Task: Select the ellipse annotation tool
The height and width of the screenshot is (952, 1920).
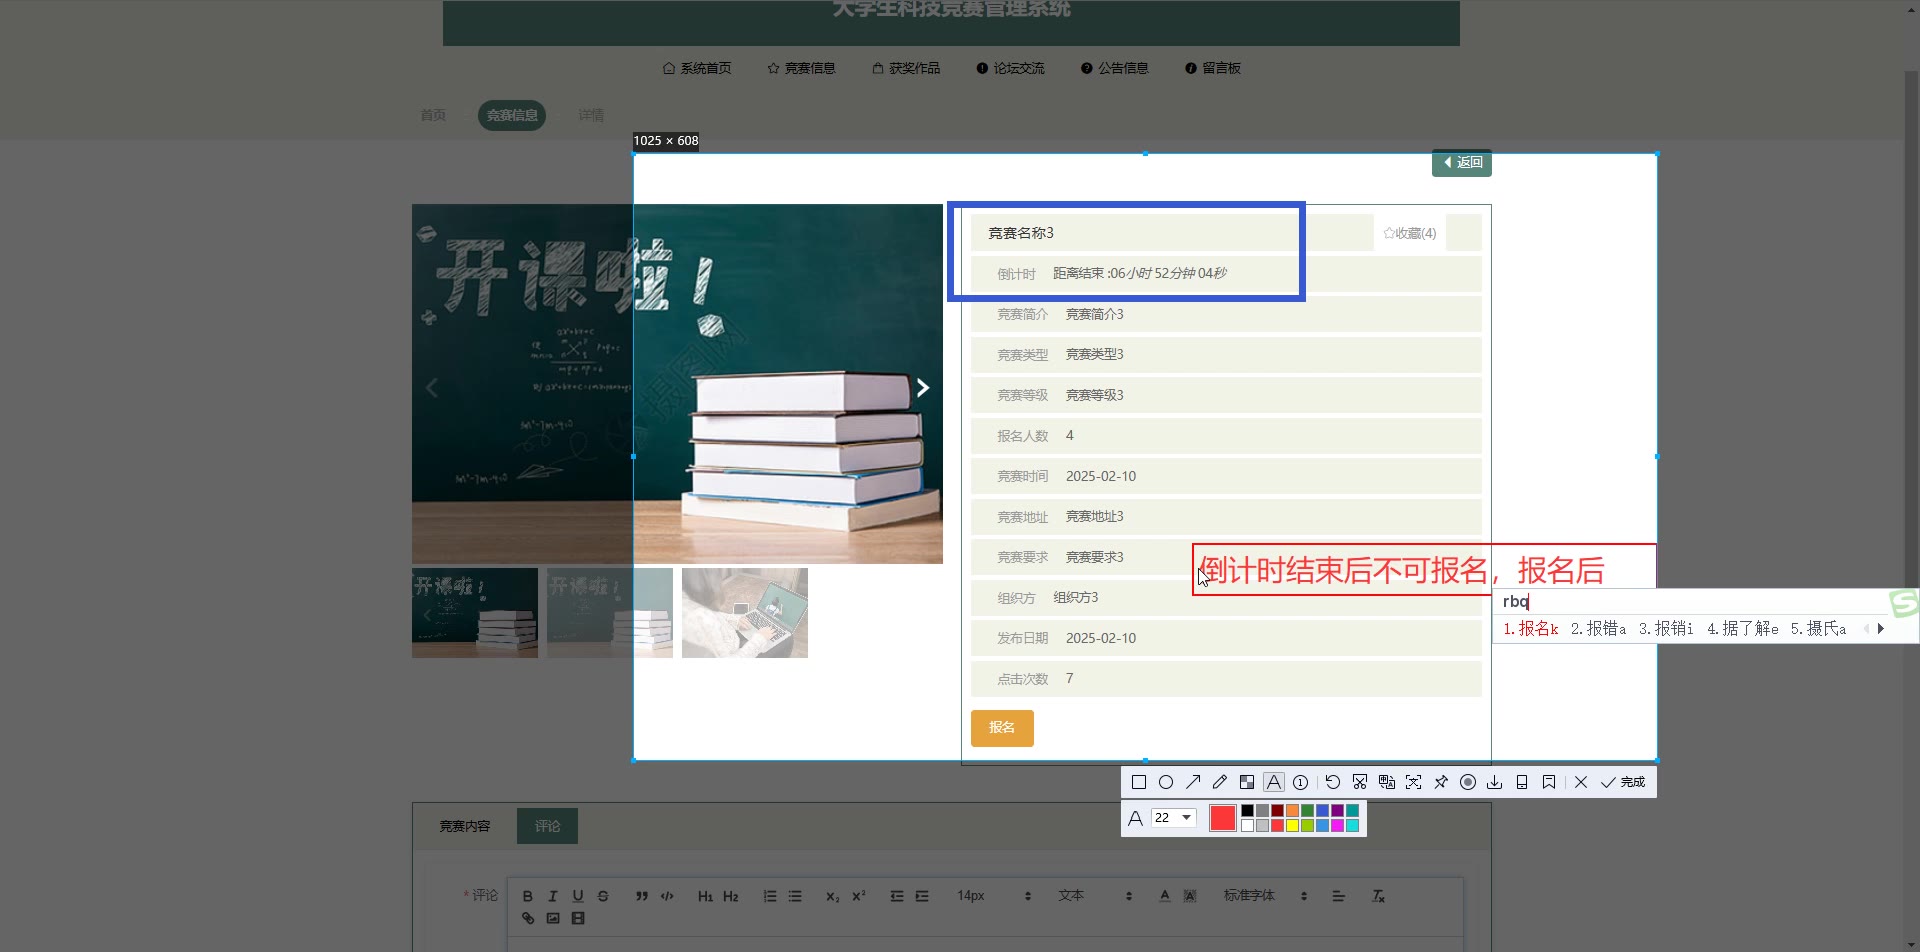Action: coord(1166,782)
